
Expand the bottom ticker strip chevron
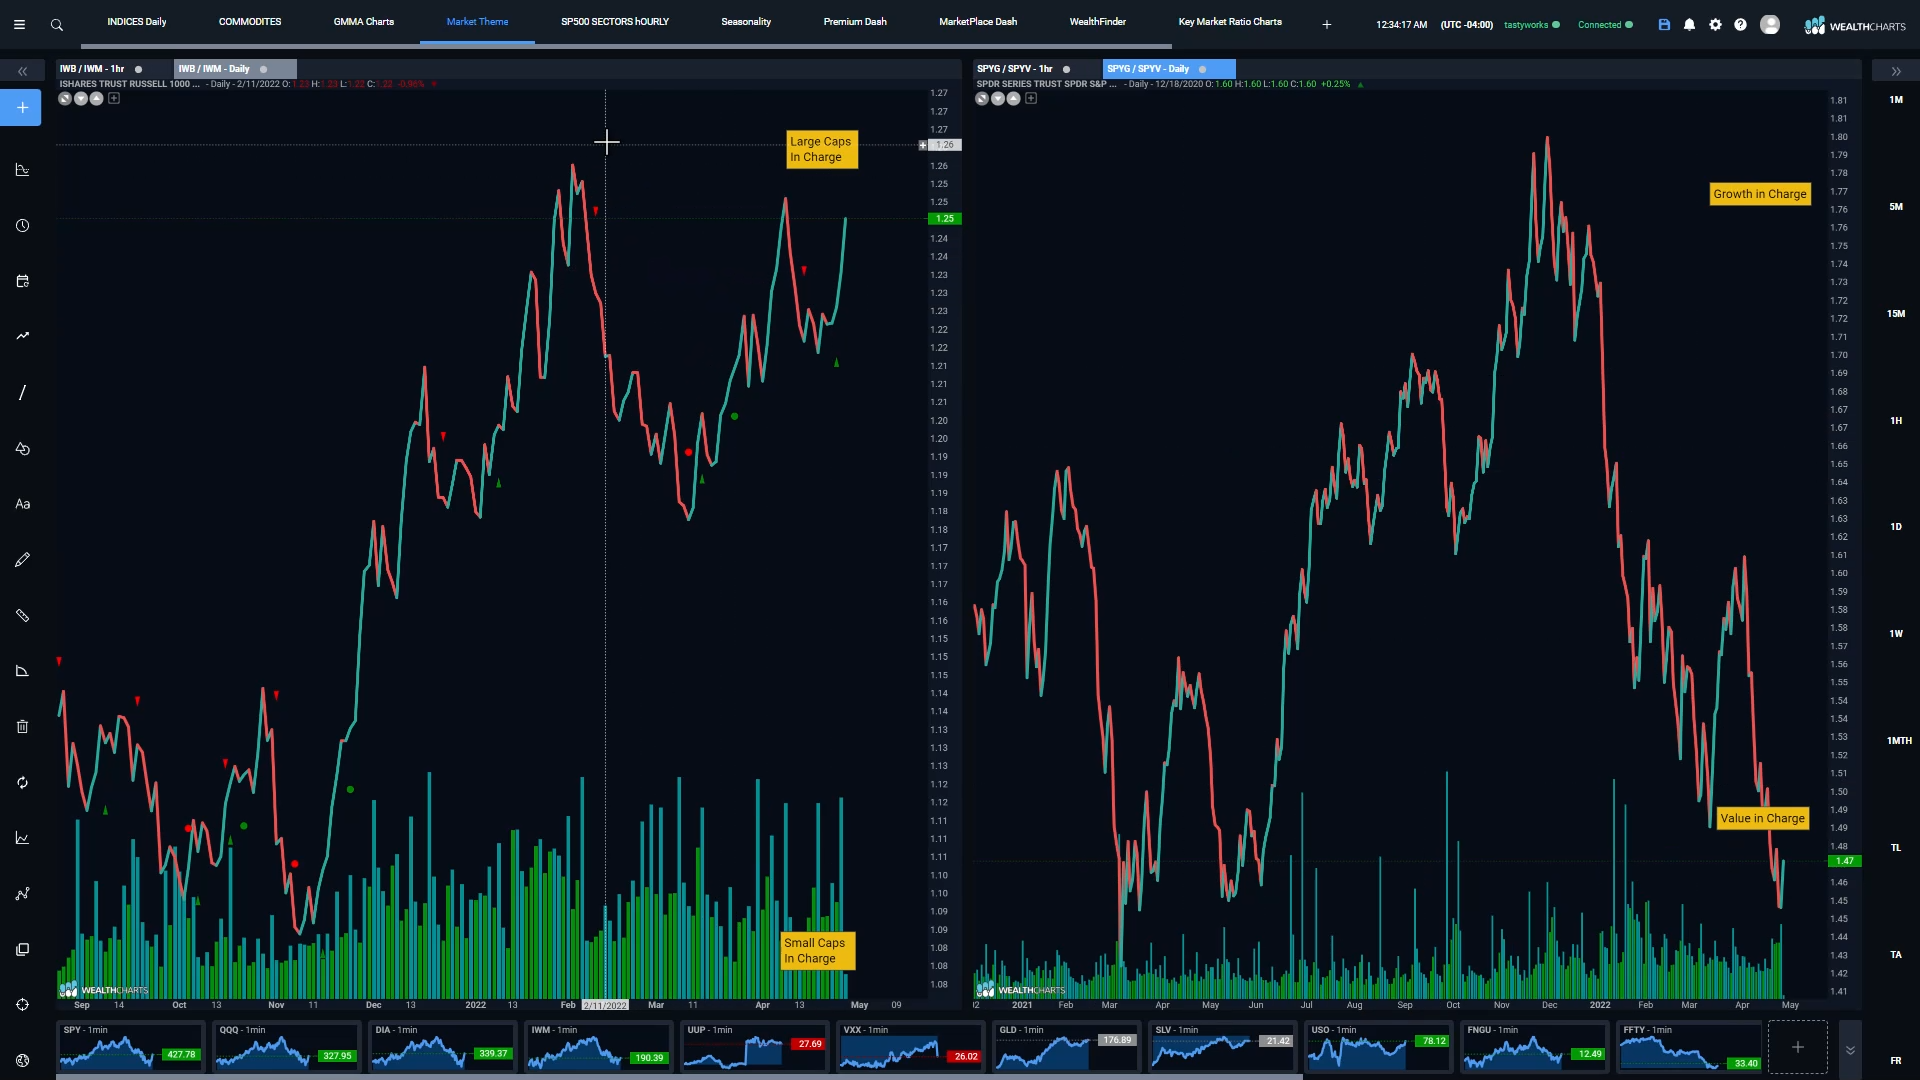point(1850,1049)
